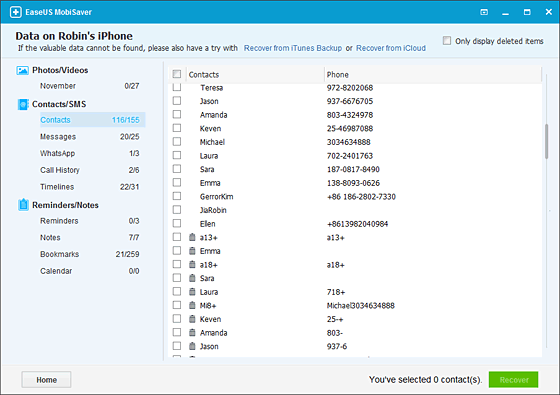Image resolution: width=560 pixels, height=395 pixels.
Task: Open Bookmarks 21/259 in sidebar
Action: 90,254
